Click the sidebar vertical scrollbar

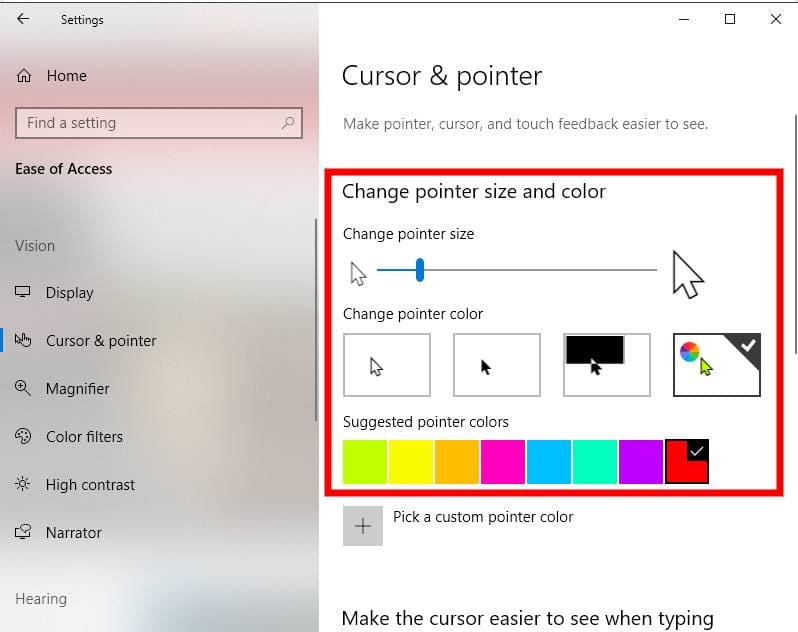coord(316,320)
